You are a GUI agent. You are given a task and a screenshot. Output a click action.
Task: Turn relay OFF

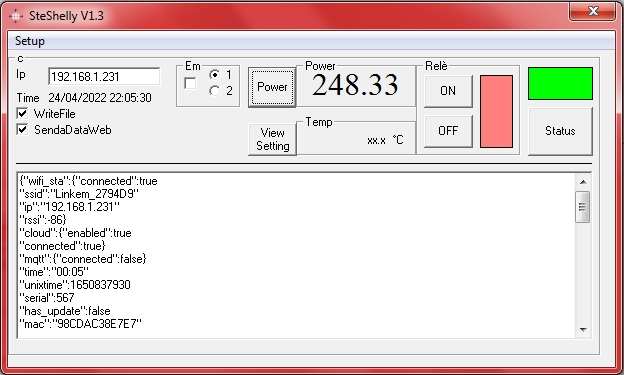(x=448, y=131)
